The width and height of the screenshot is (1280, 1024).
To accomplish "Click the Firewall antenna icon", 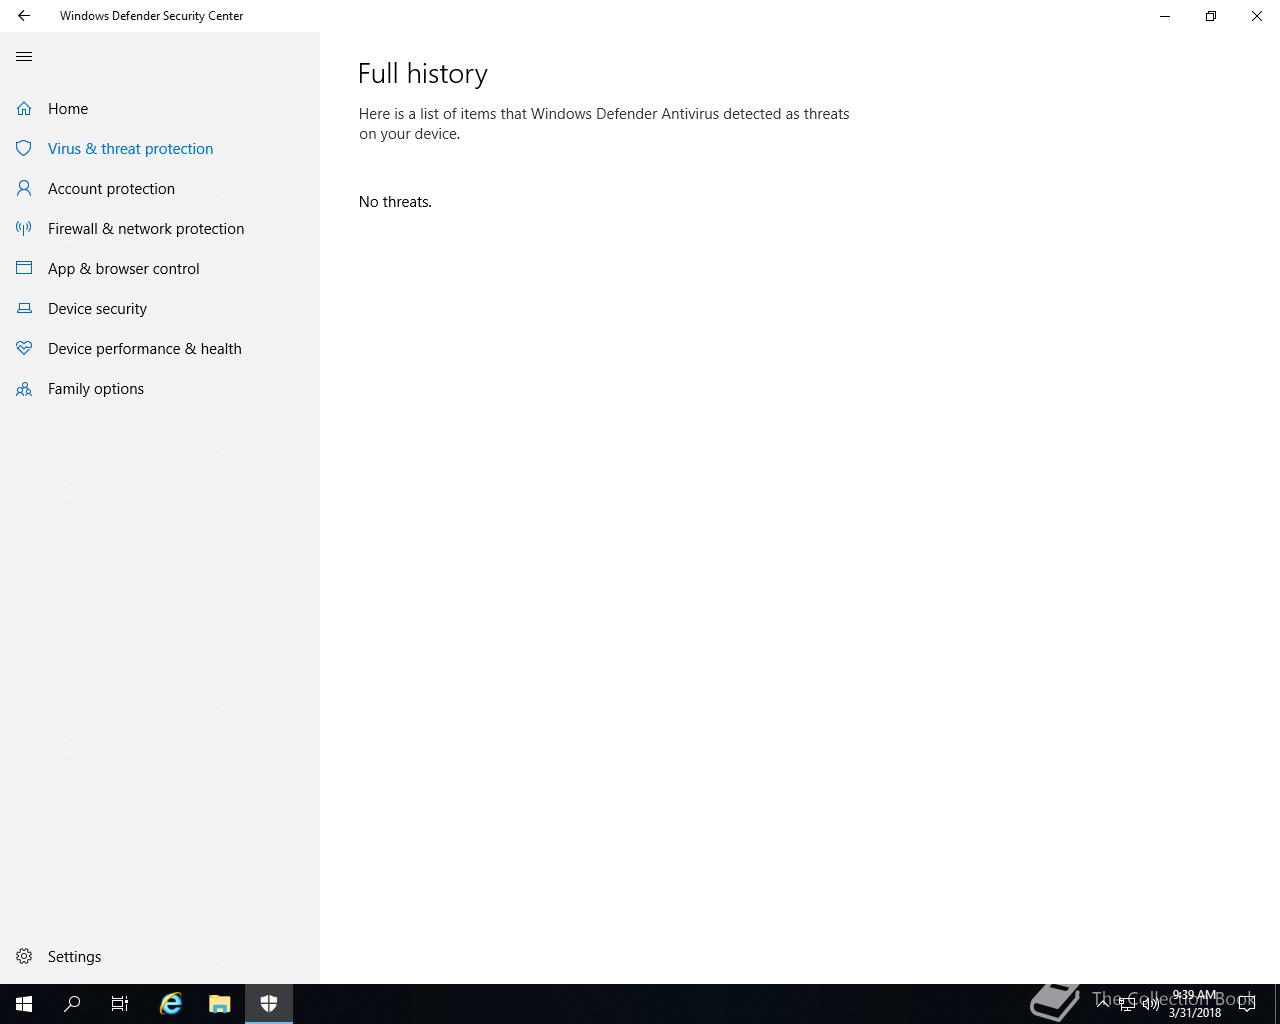I will (24, 228).
